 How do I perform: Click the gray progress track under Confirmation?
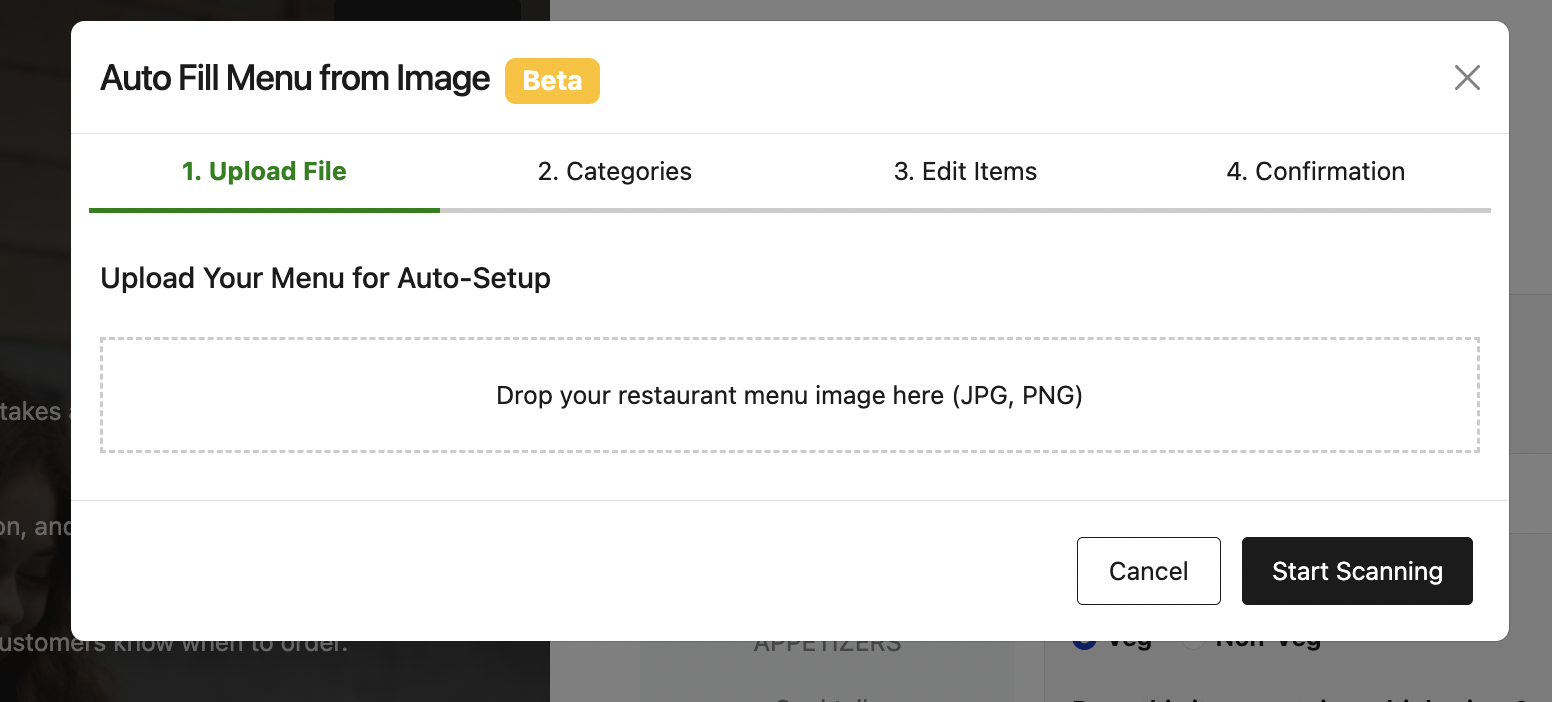coord(1315,210)
